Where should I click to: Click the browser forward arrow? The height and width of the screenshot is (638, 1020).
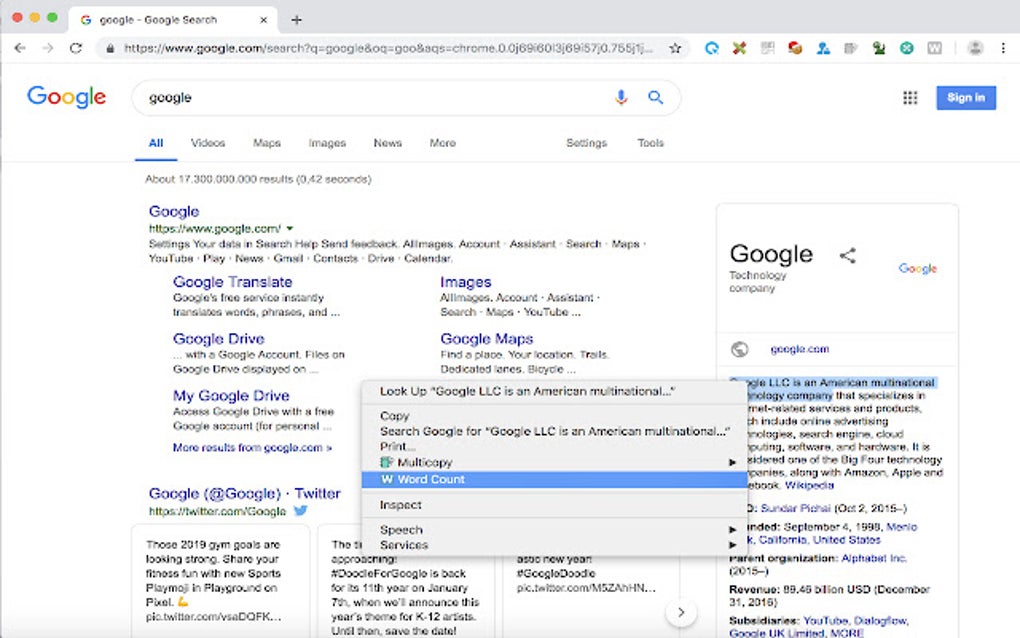pos(47,48)
